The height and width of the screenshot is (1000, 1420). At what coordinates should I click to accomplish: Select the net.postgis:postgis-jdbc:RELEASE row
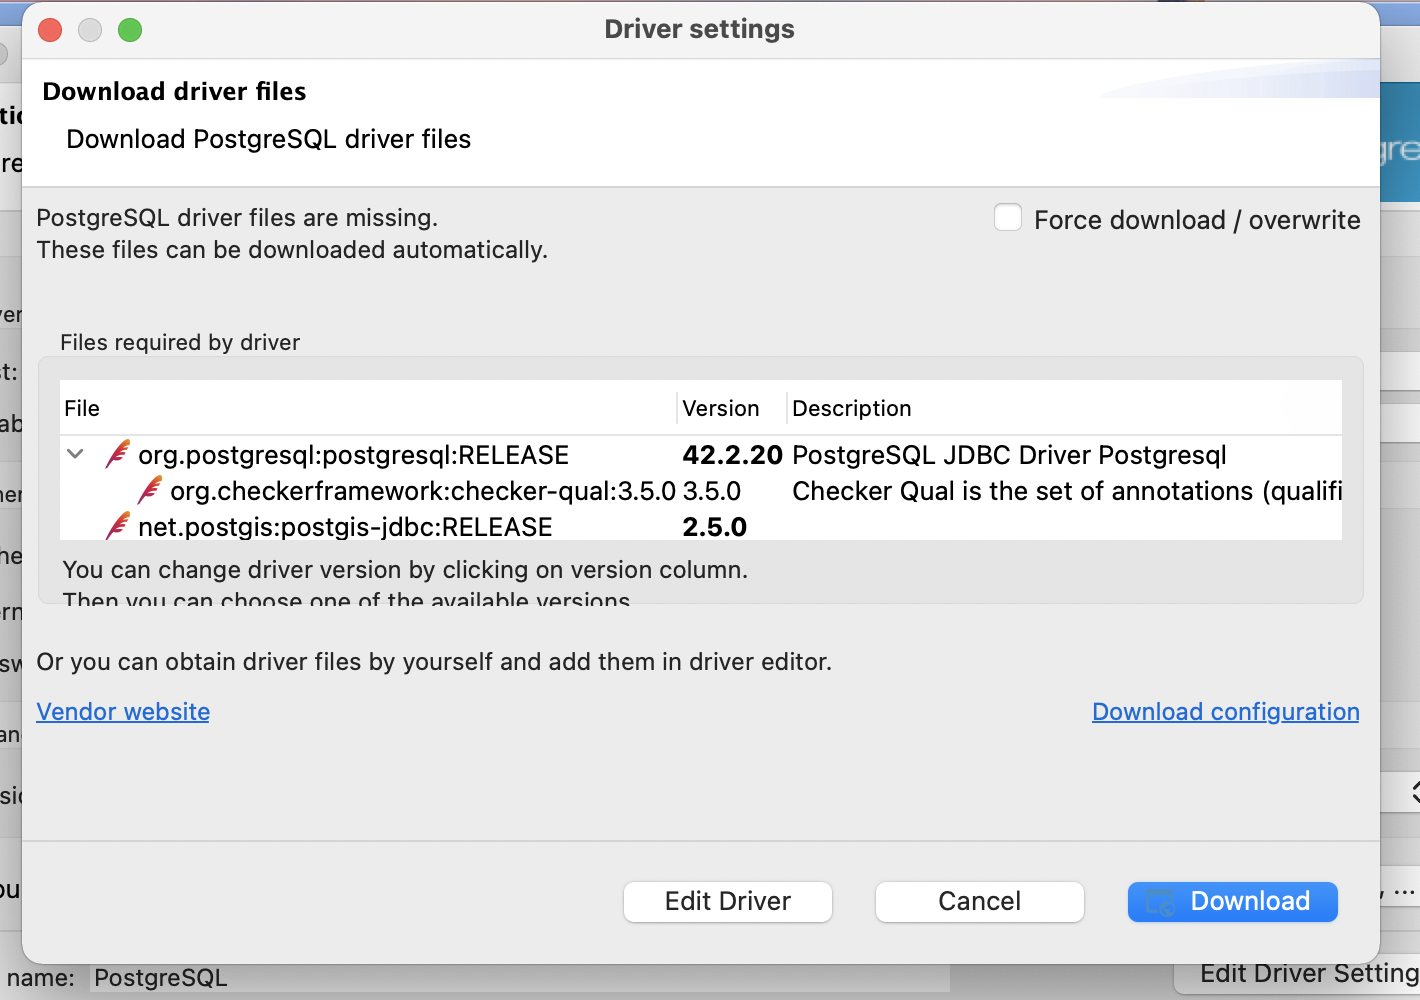coord(701,527)
